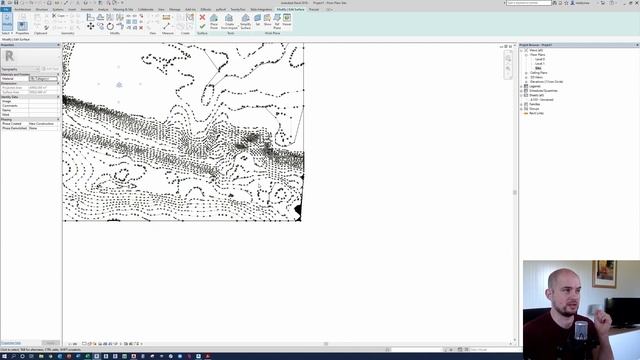Click the Measure between two references tool

[x=166, y=27]
